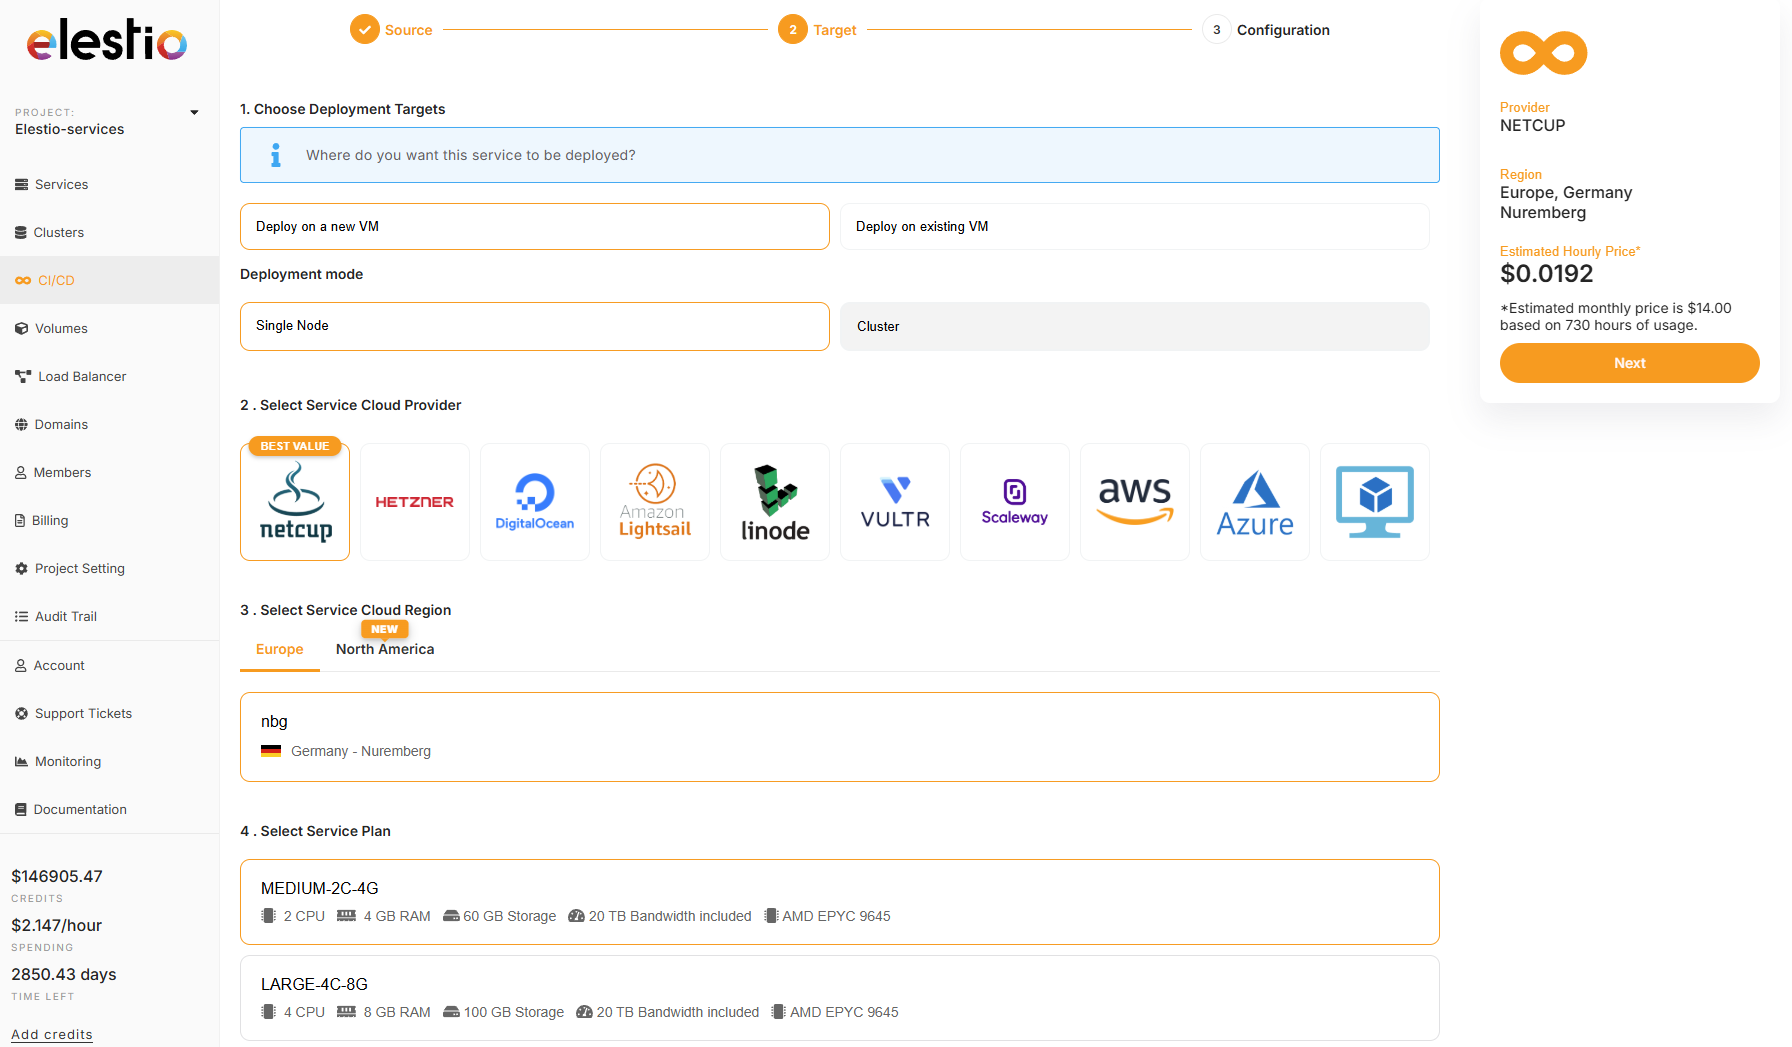Open Load Balancer in the sidebar
The image size is (1792, 1047).
[x=81, y=377]
